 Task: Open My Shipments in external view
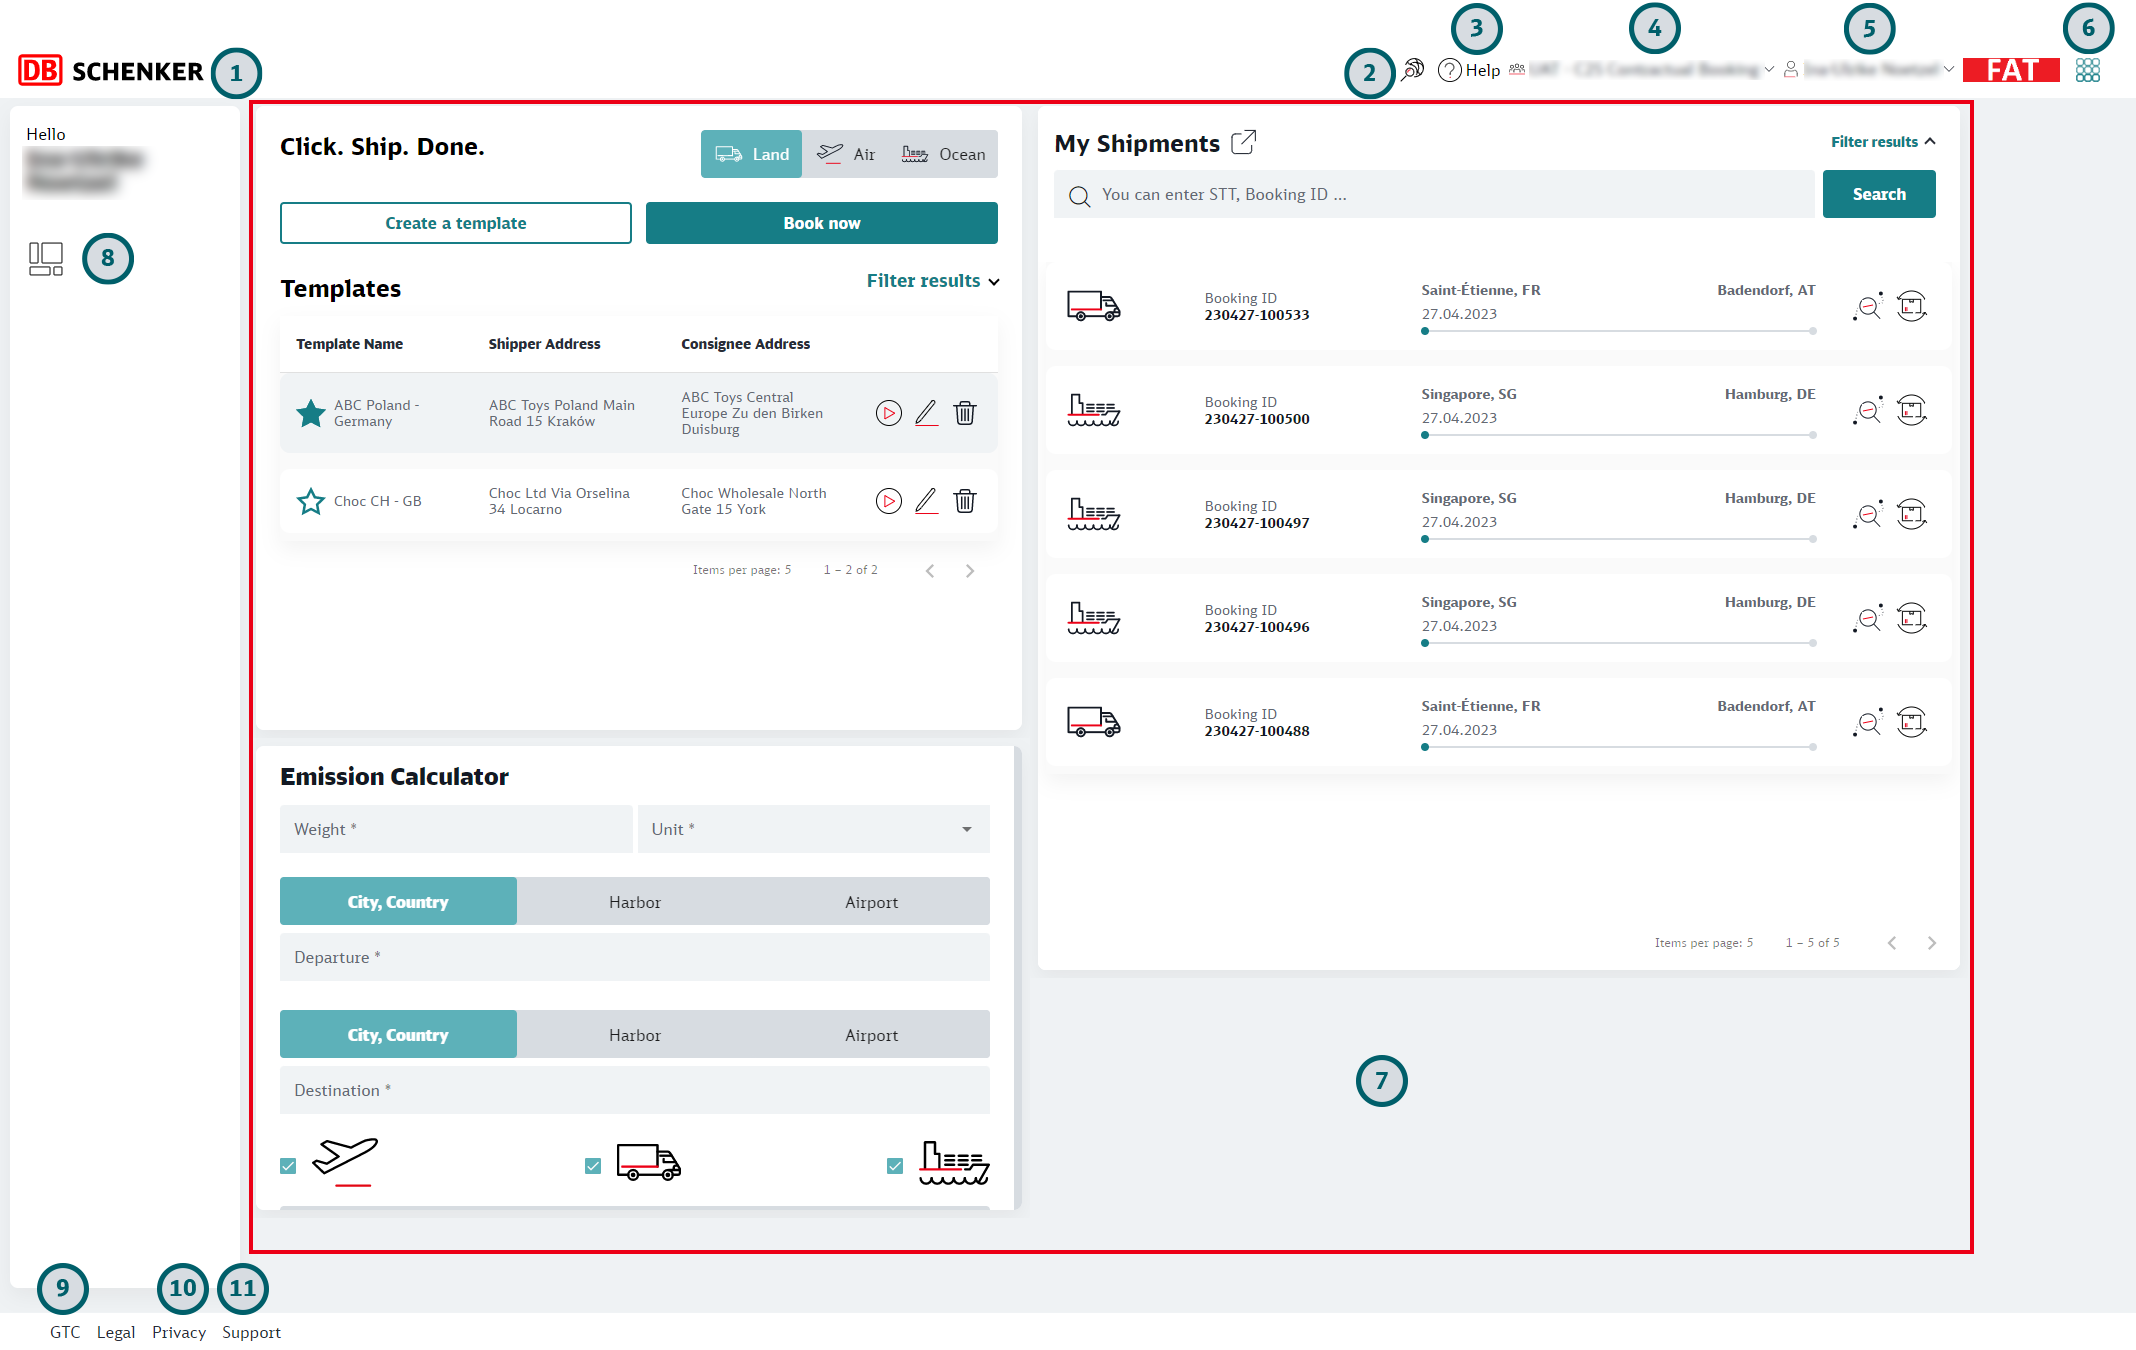1243,143
